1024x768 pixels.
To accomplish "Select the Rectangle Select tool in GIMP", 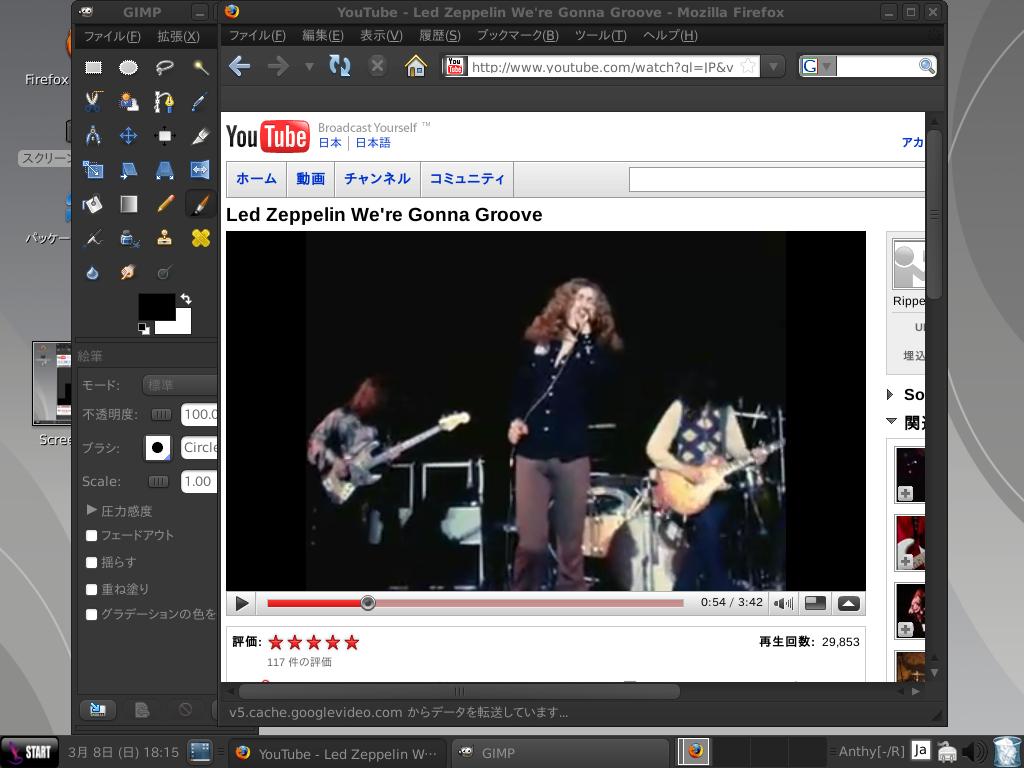I will pos(93,68).
